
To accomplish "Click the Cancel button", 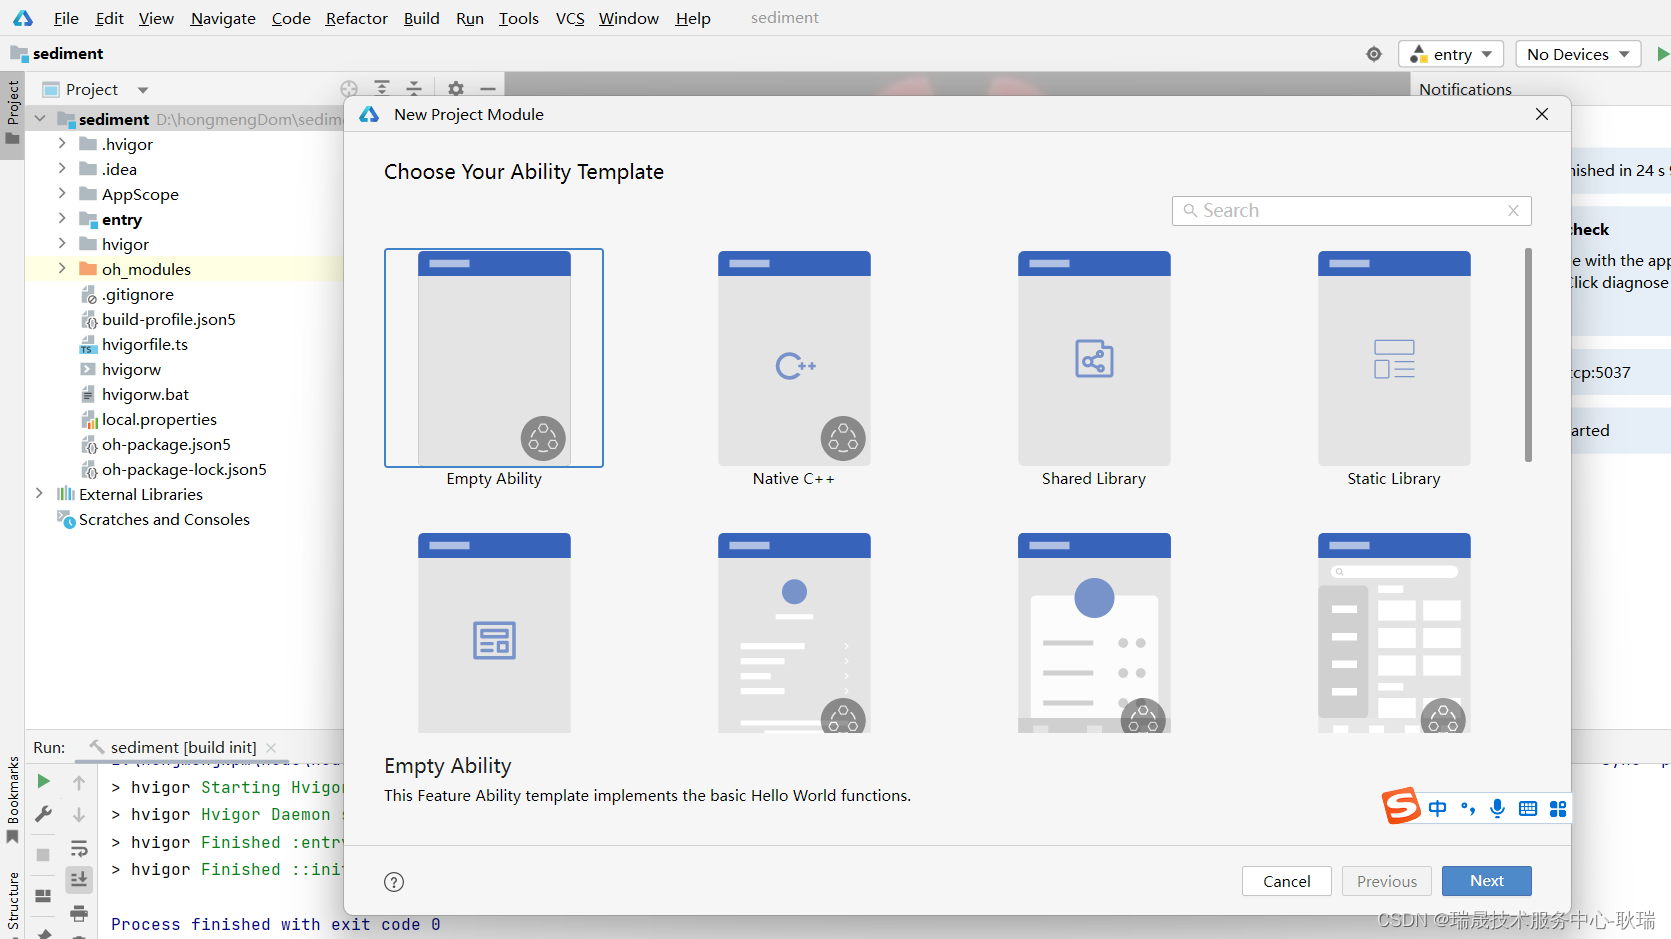I will [1287, 881].
